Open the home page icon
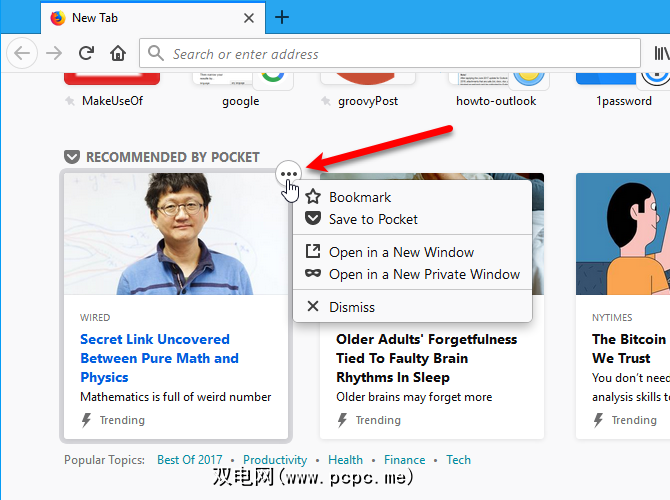 [118, 53]
